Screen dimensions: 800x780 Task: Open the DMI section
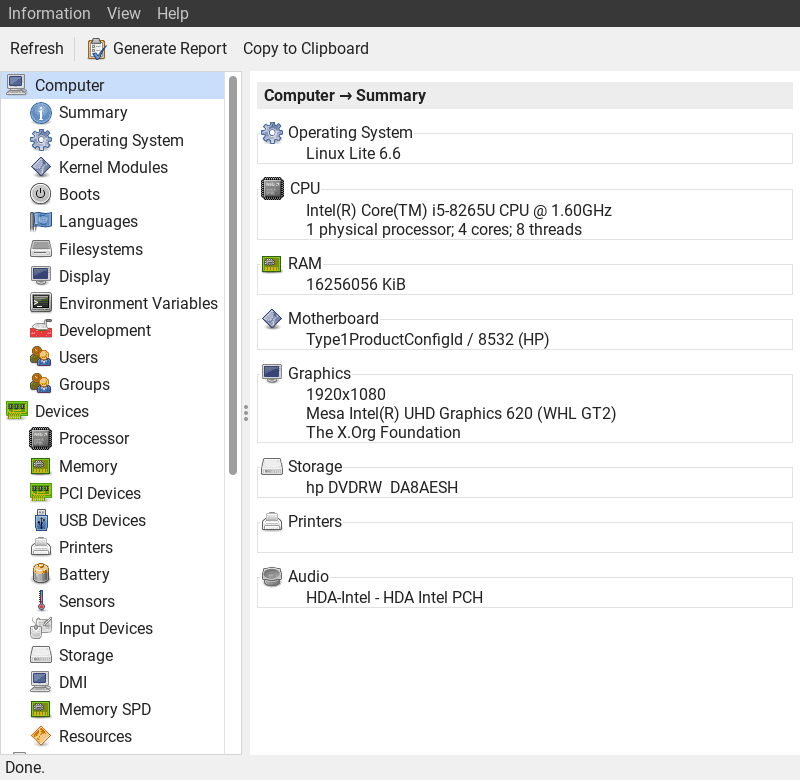[74, 682]
